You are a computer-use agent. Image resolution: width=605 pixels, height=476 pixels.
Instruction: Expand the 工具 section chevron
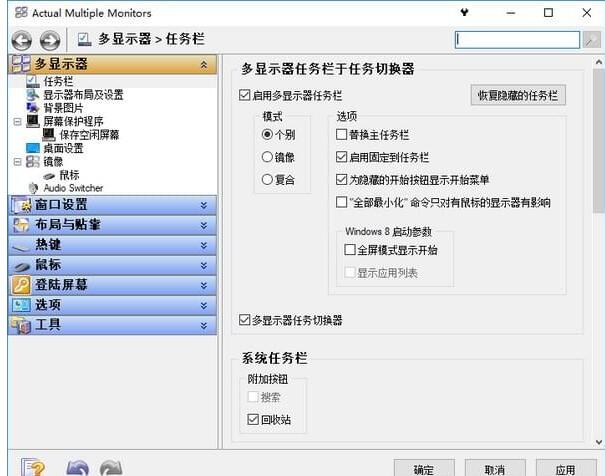[x=204, y=326]
